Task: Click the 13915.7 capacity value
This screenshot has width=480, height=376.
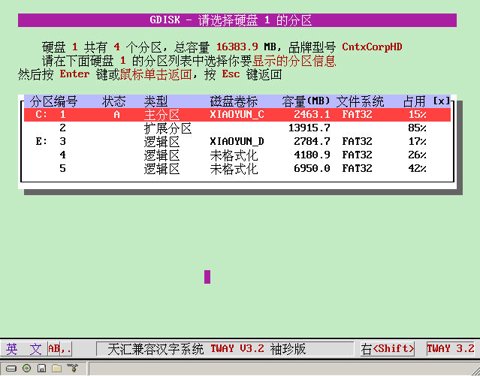Action: coord(309,128)
